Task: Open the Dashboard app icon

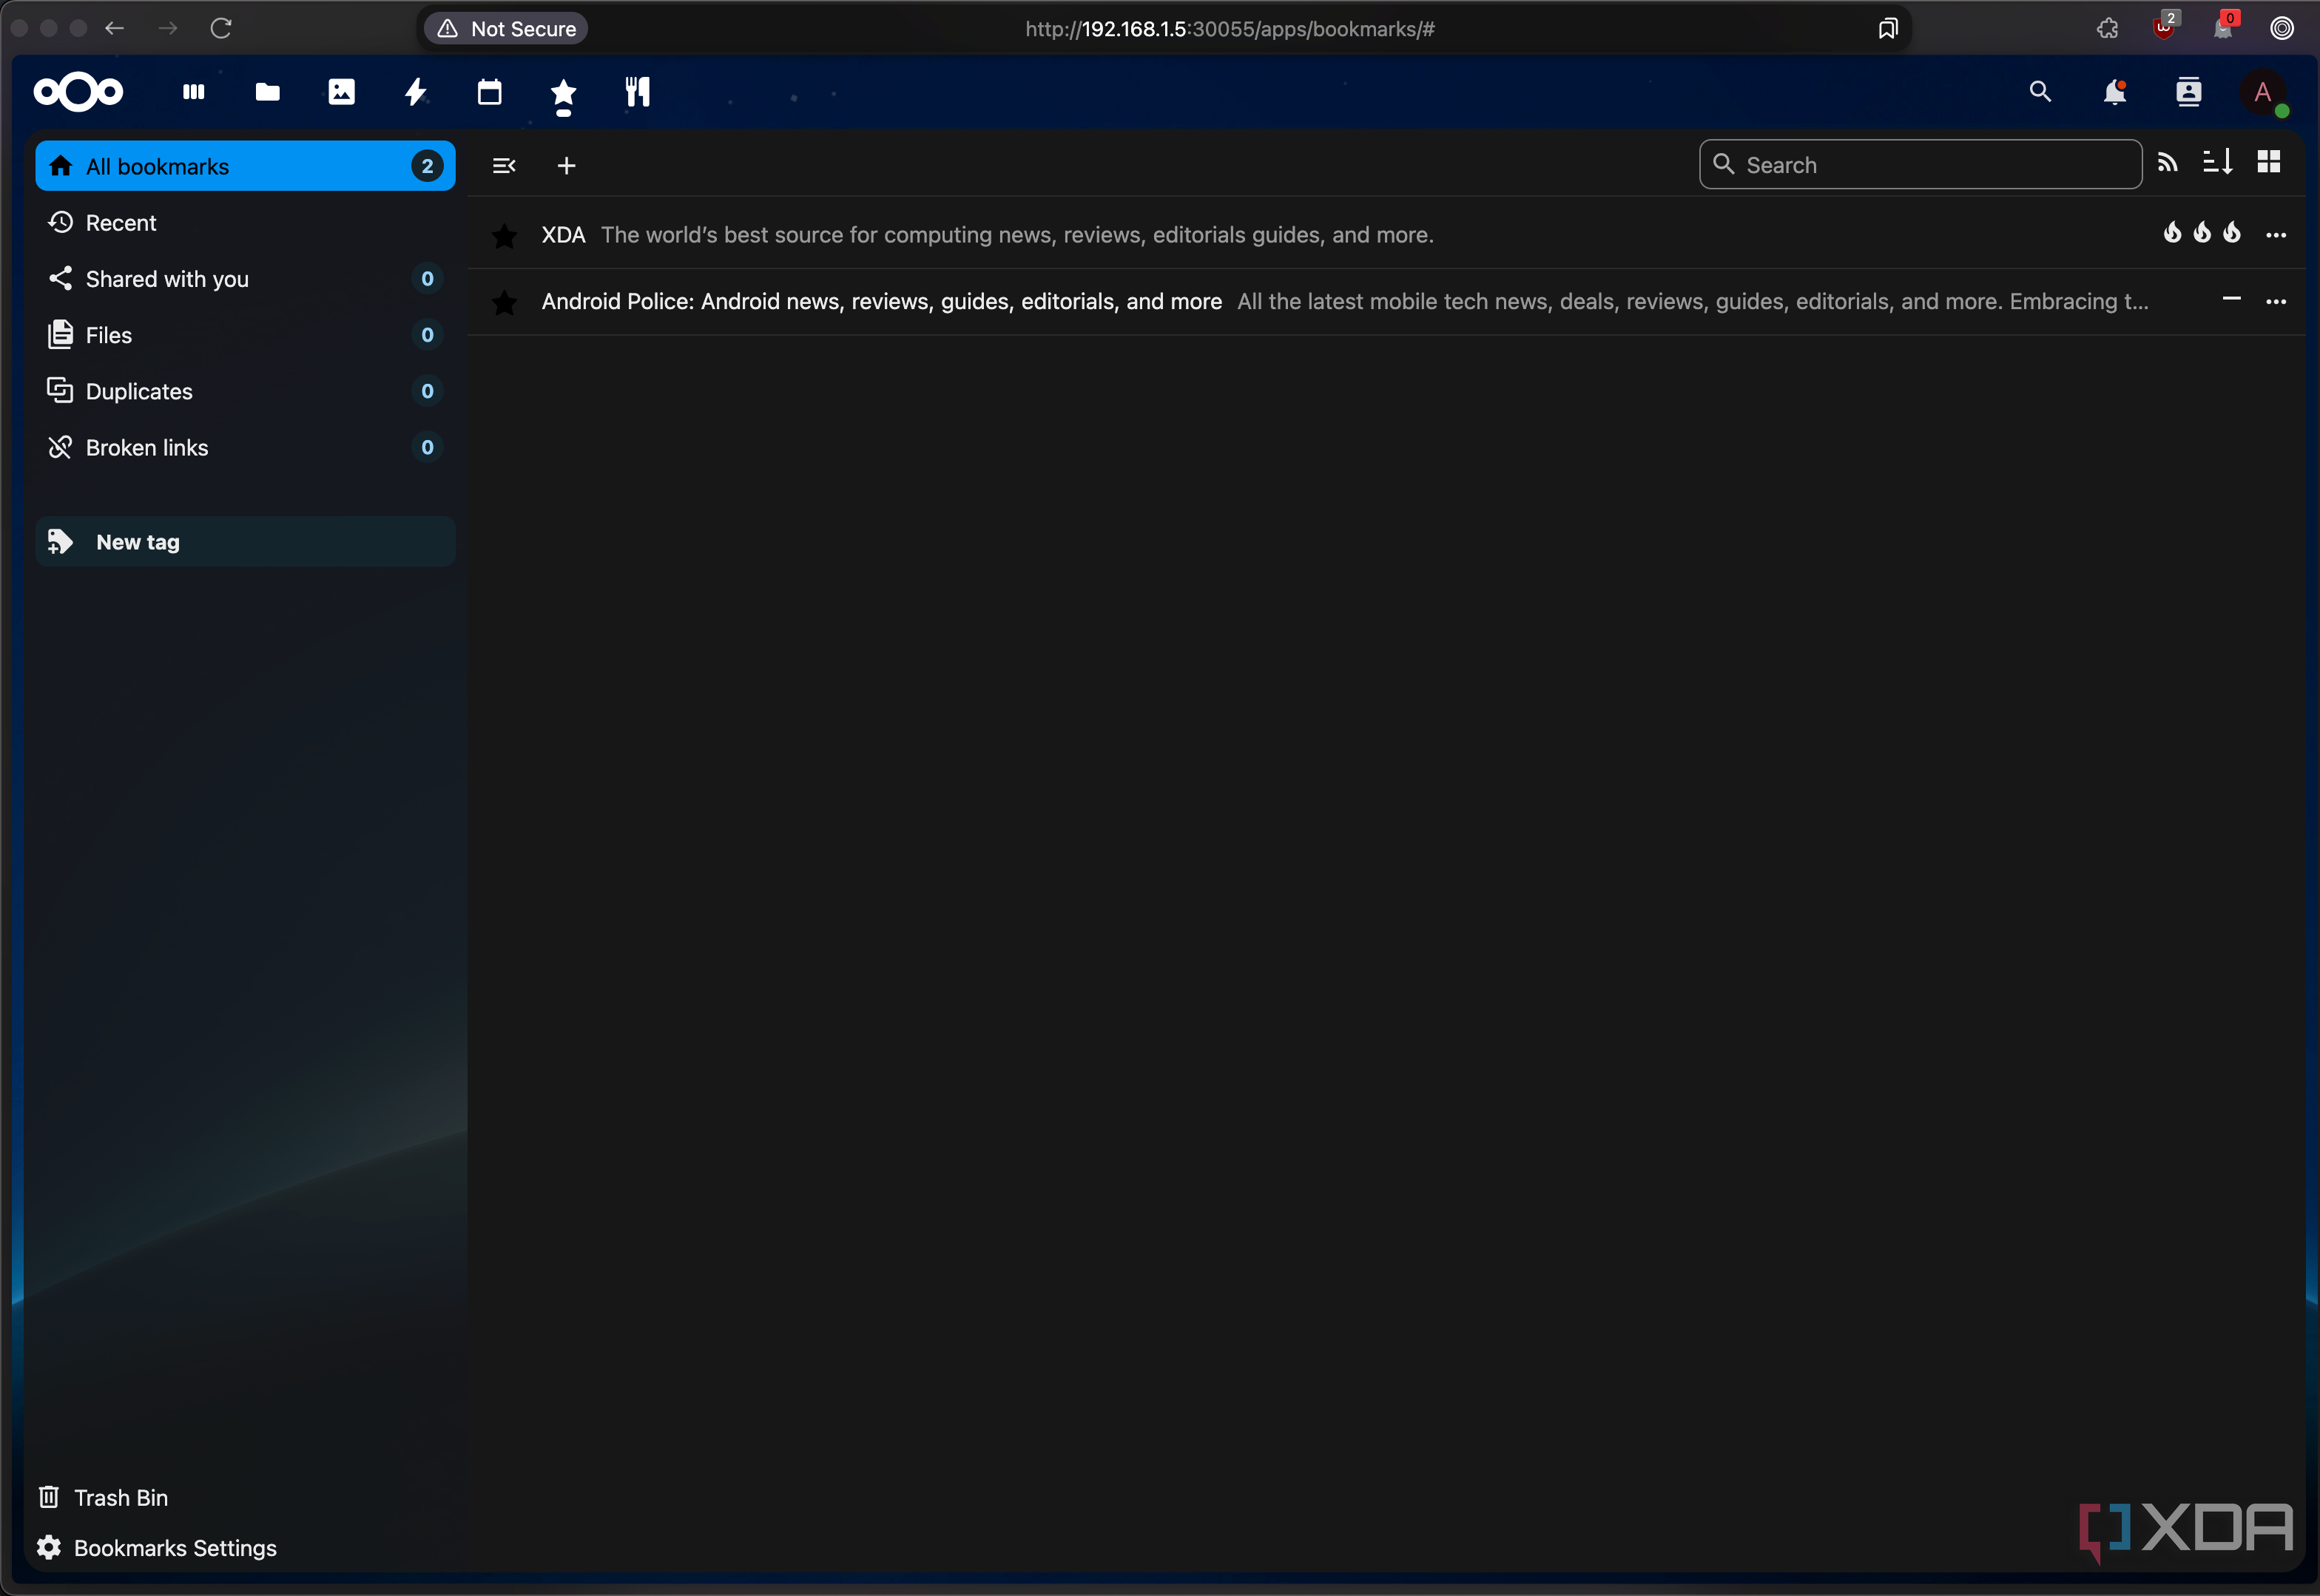Action: click(194, 92)
